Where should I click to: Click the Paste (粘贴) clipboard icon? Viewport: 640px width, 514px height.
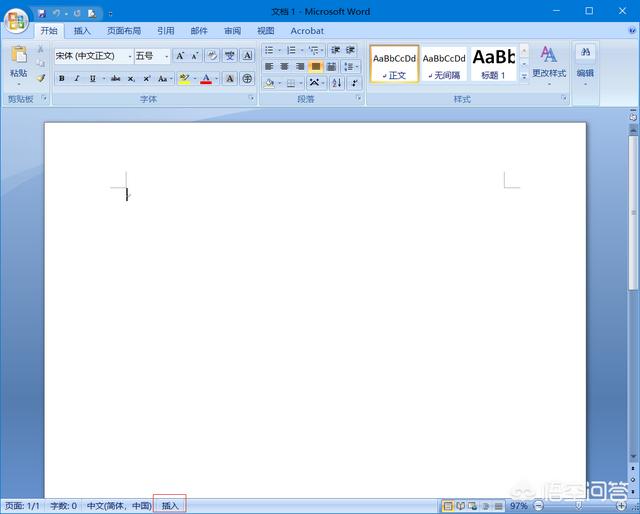[19, 55]
